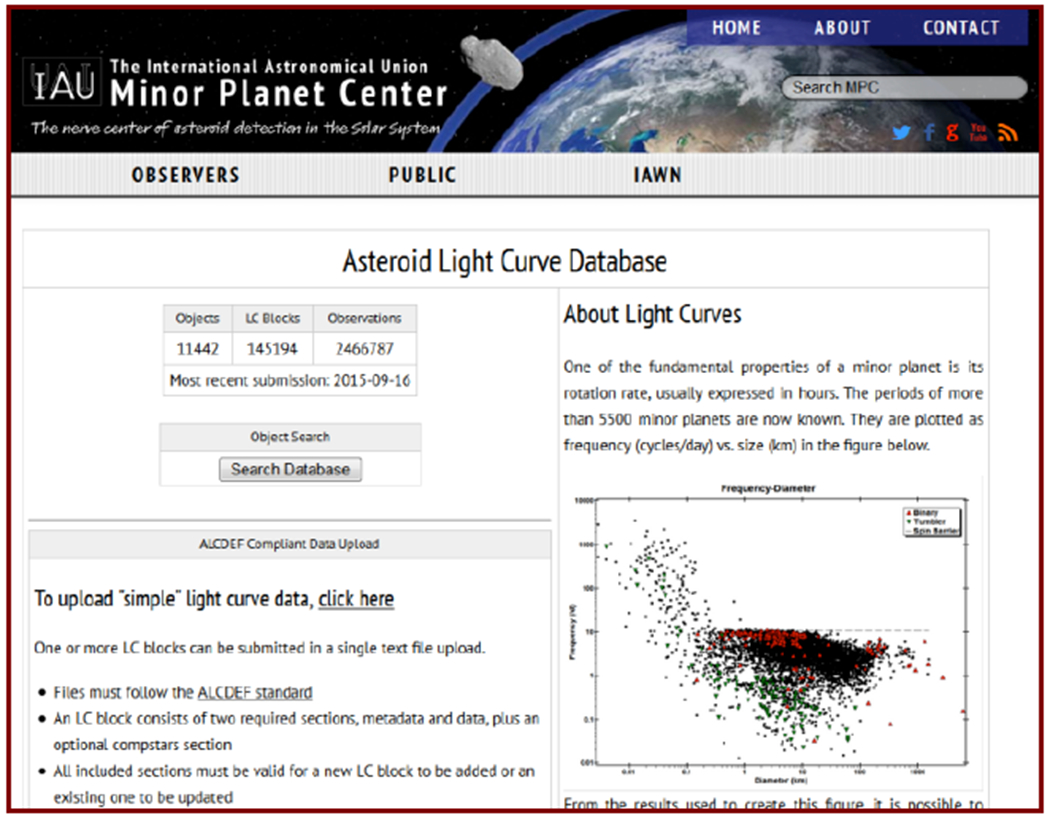This screenshot has height=818, width=1050.
Task: Click the asteroid image in banner
Action: (x=493, y=62)
